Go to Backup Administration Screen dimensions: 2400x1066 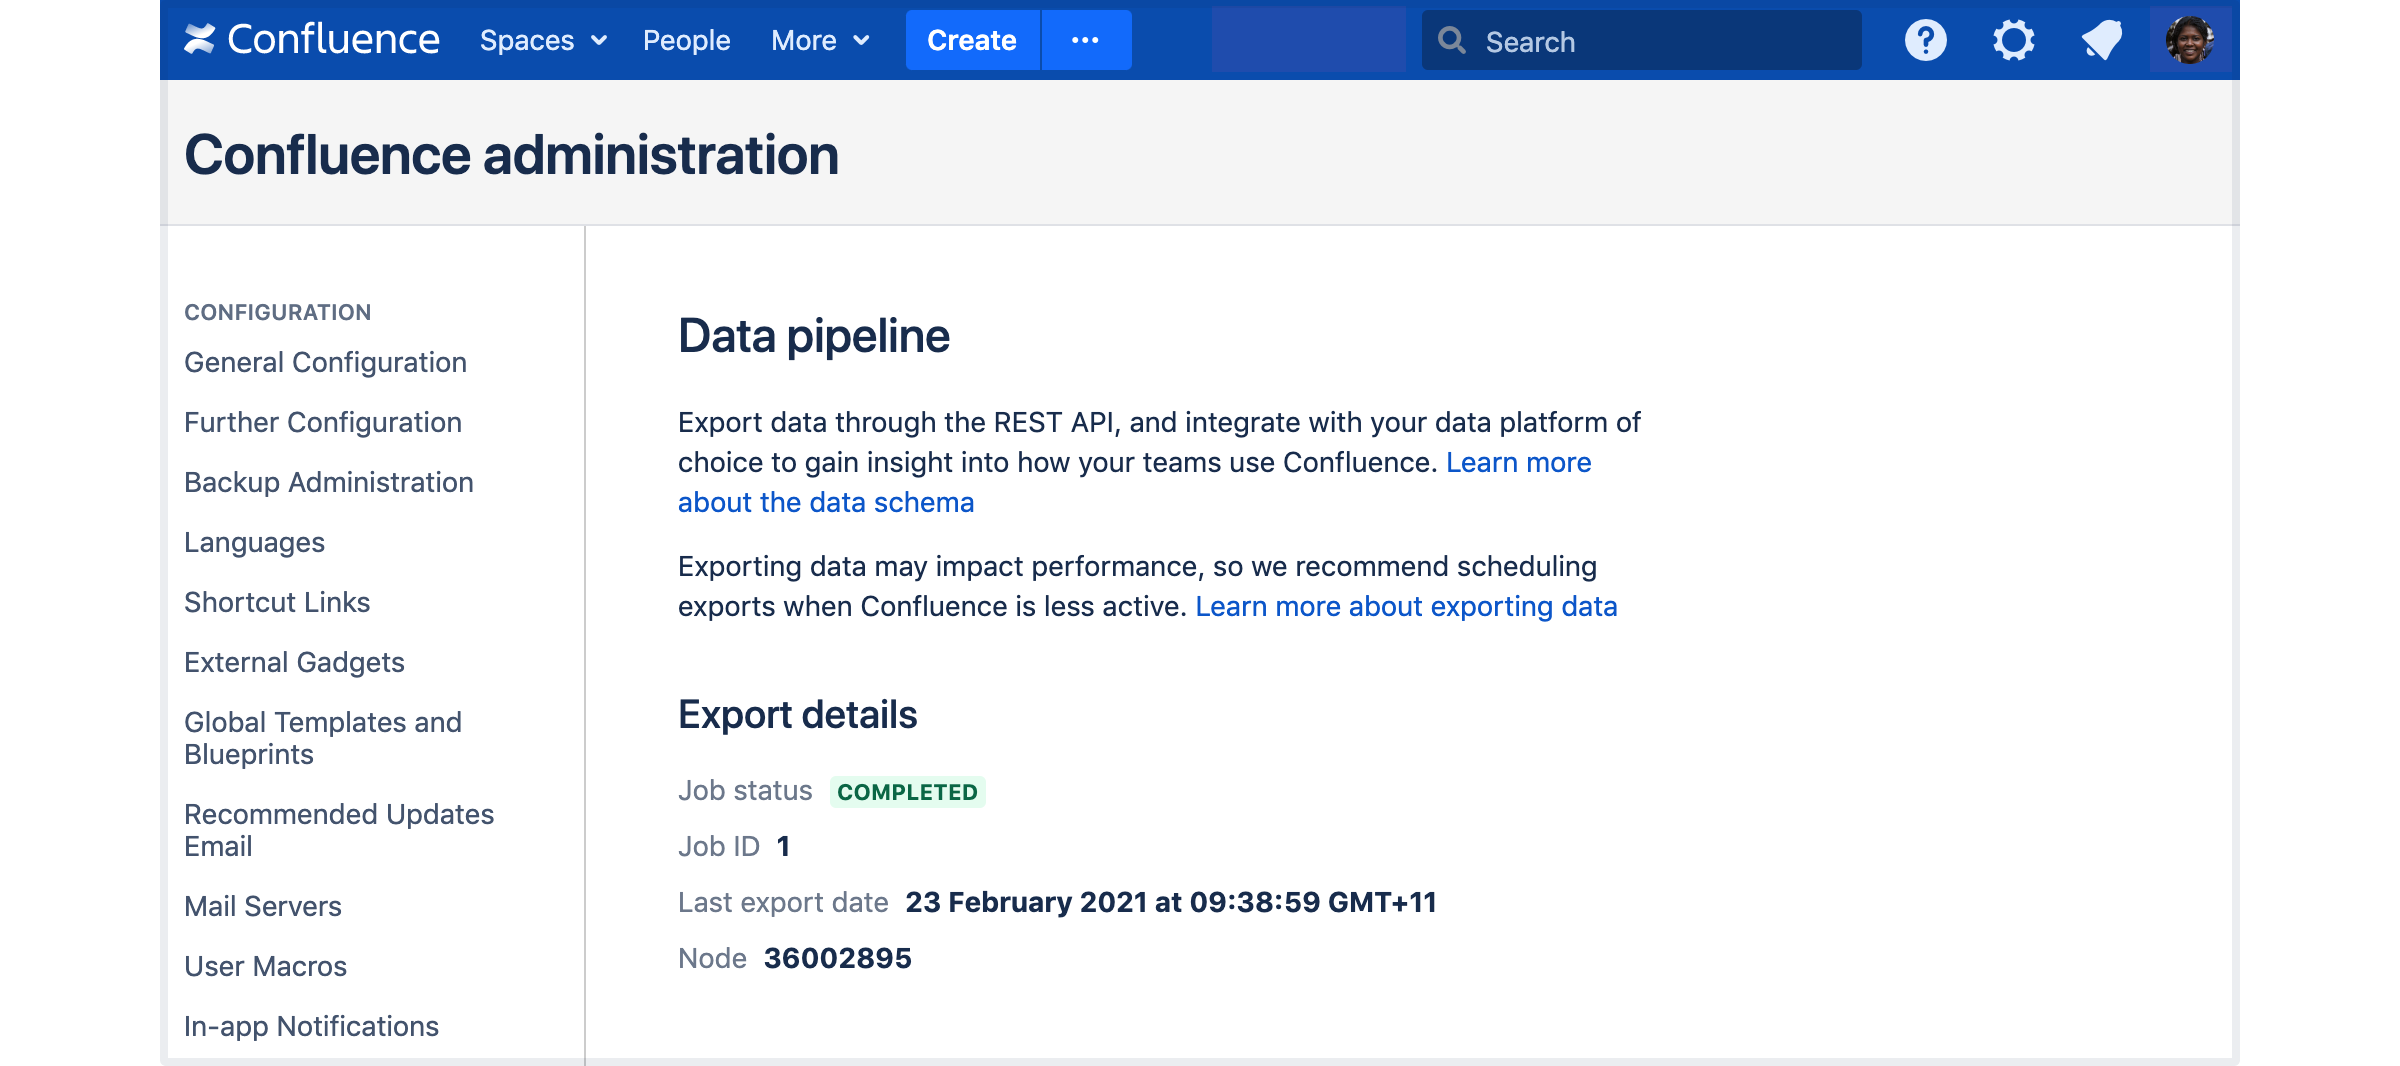(329, 482)
